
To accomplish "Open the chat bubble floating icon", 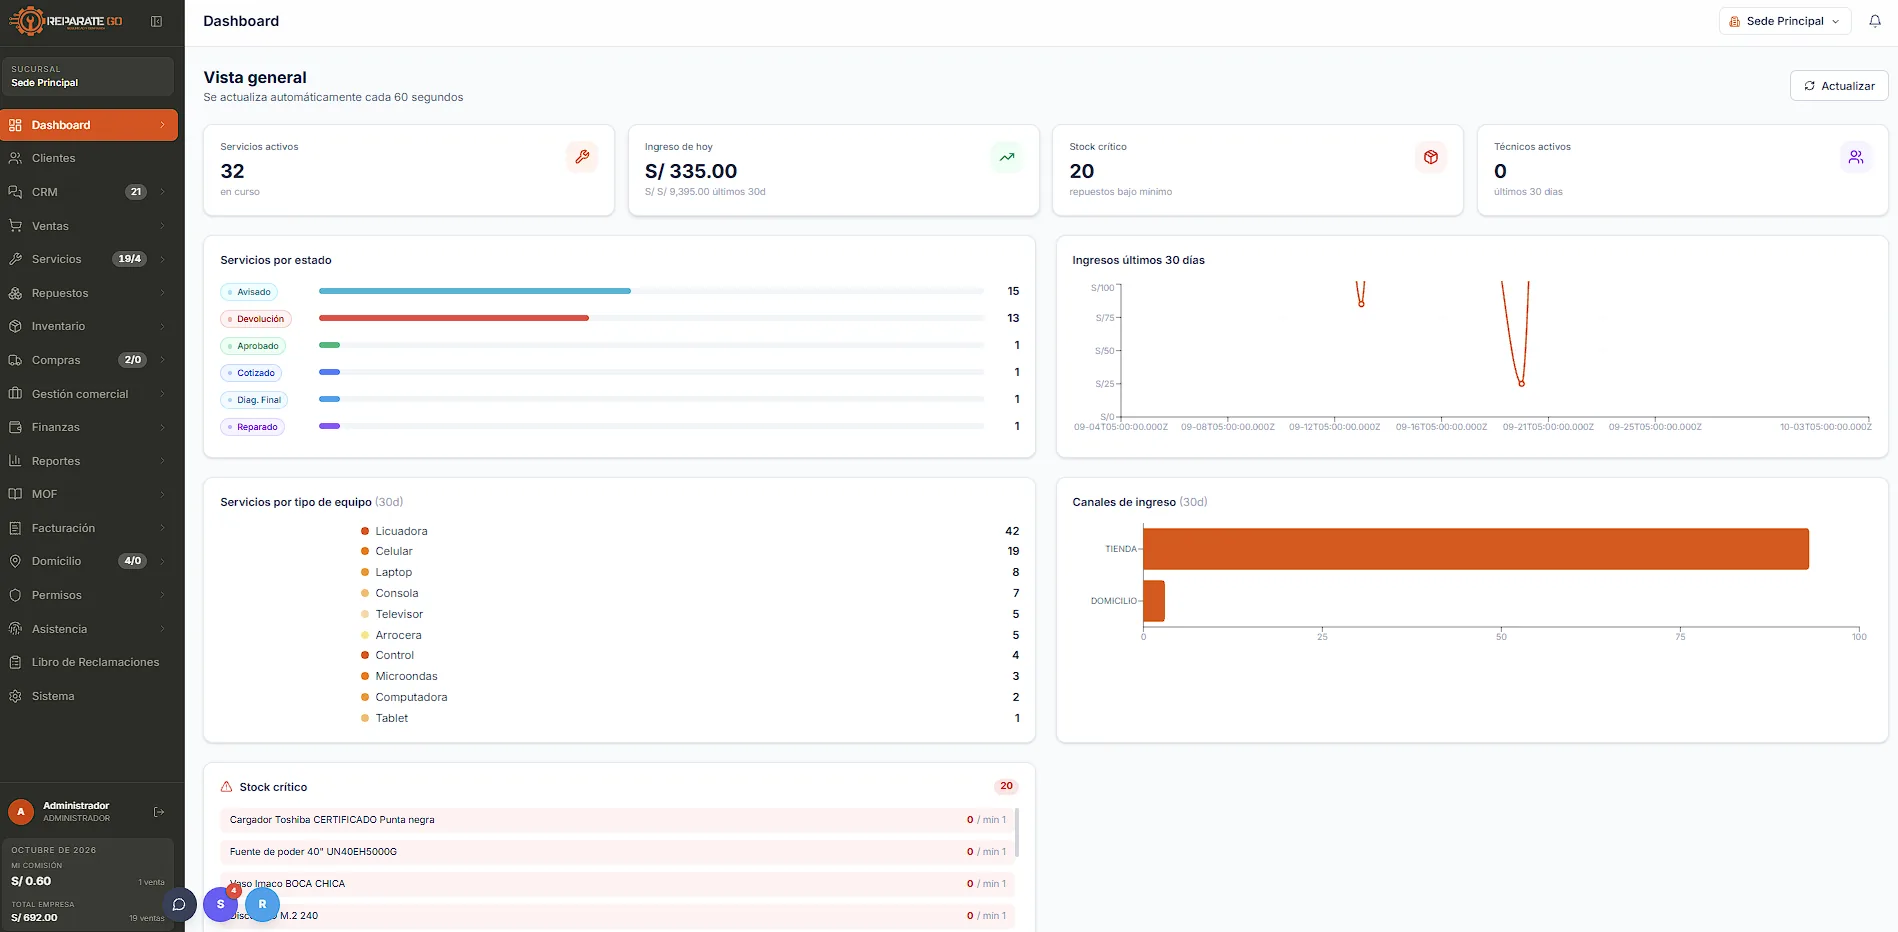I will tap(179, 904).
